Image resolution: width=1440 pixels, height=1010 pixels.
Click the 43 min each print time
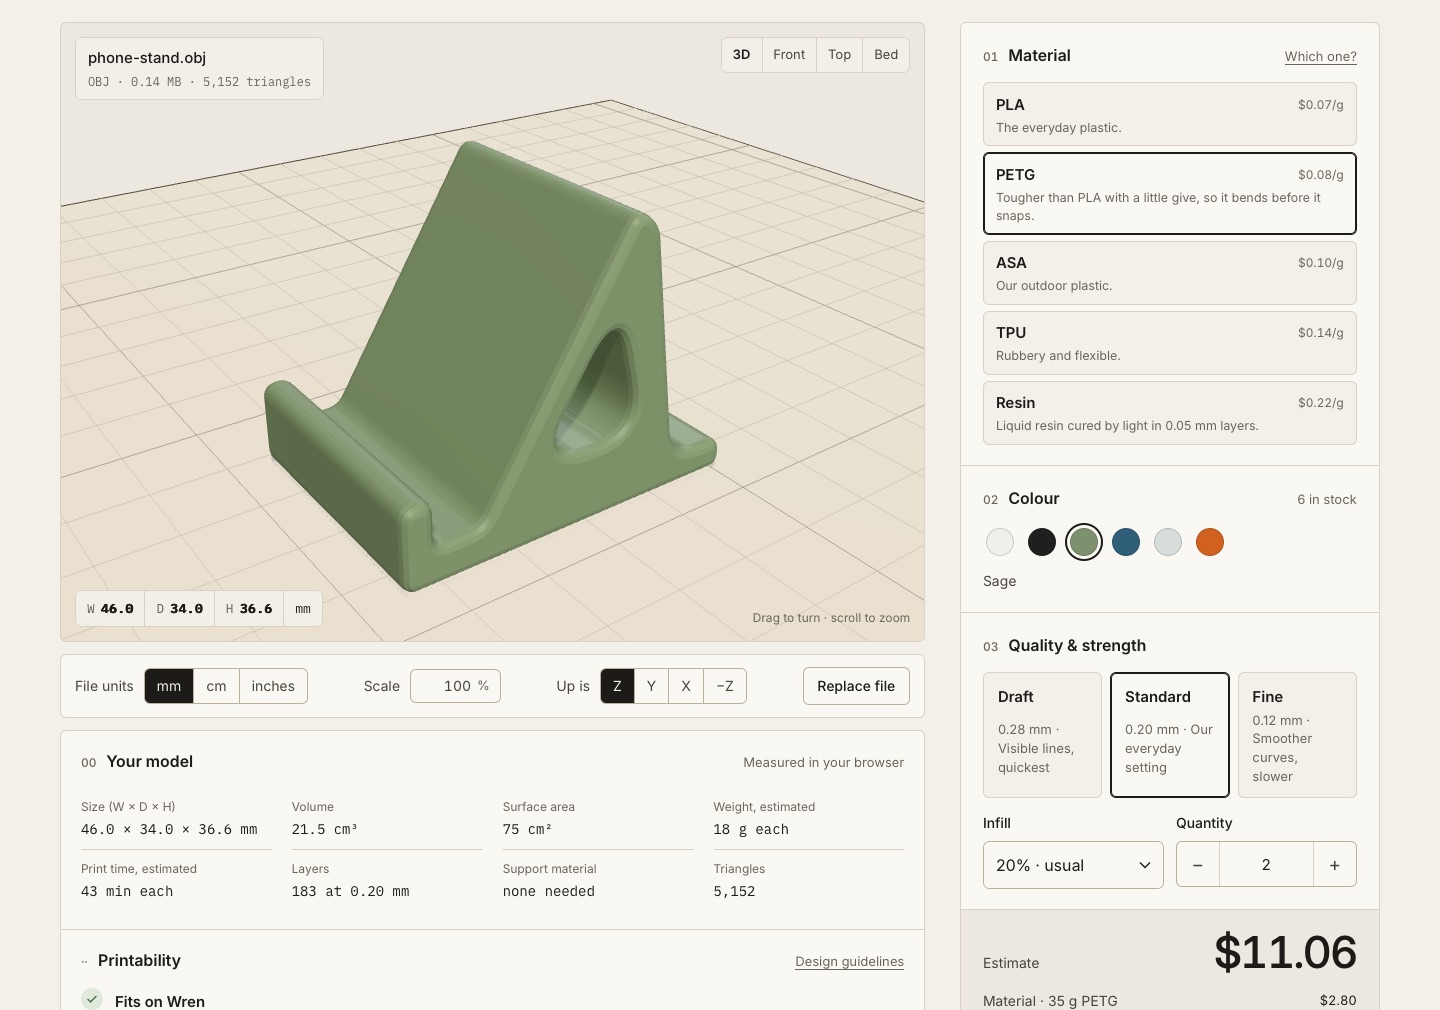click(x=127, y=891)
